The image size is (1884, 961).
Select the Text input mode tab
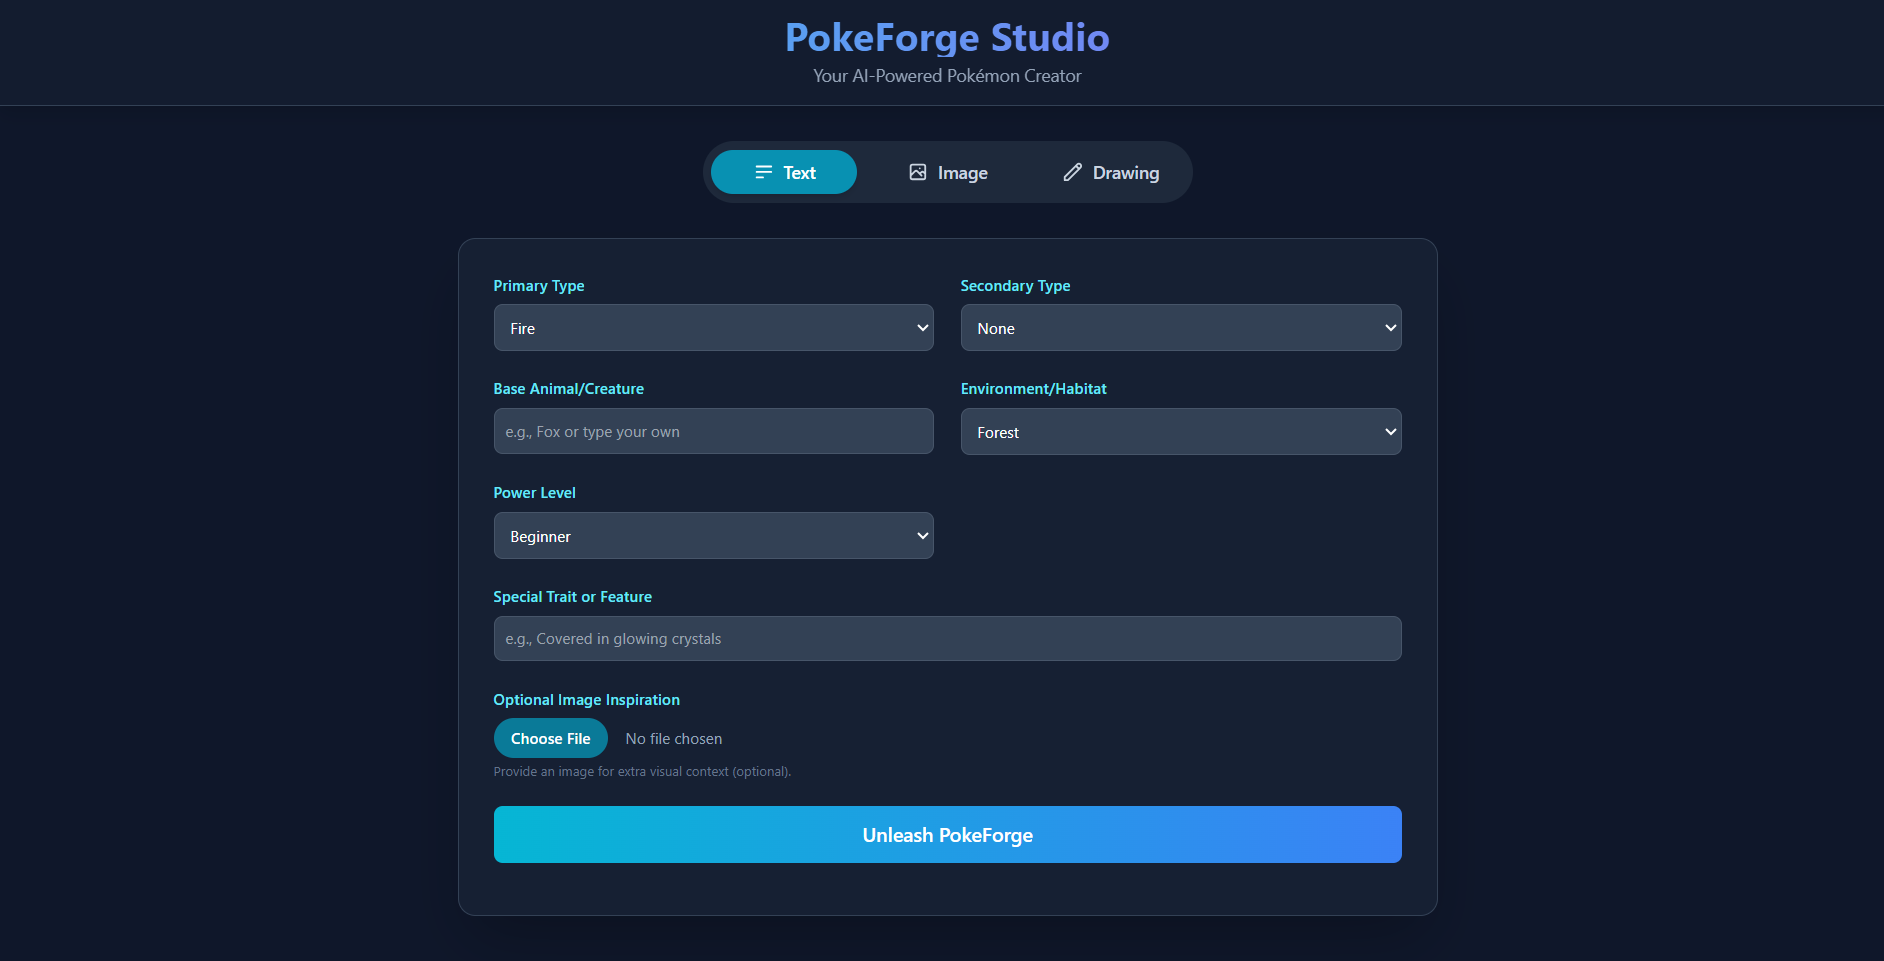pyautogui.click(x=784, y=172)
